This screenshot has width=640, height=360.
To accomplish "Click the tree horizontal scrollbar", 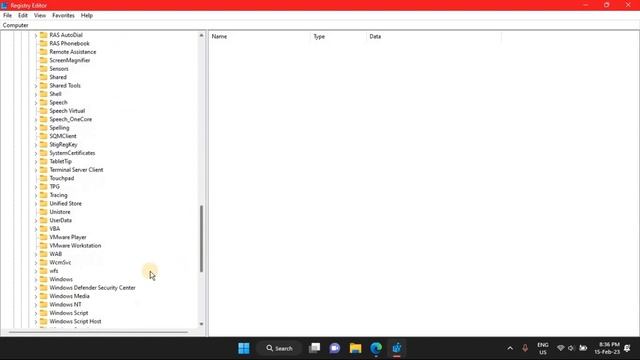I will (x=98, y=332).
